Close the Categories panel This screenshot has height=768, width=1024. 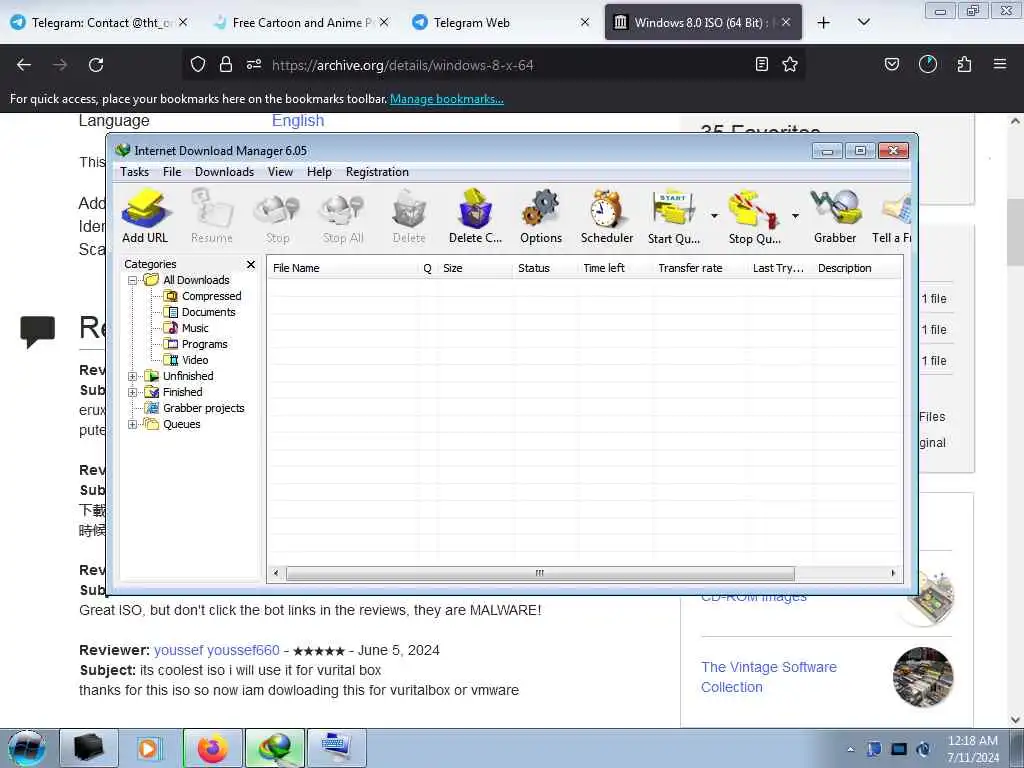[x=251, y=264]
